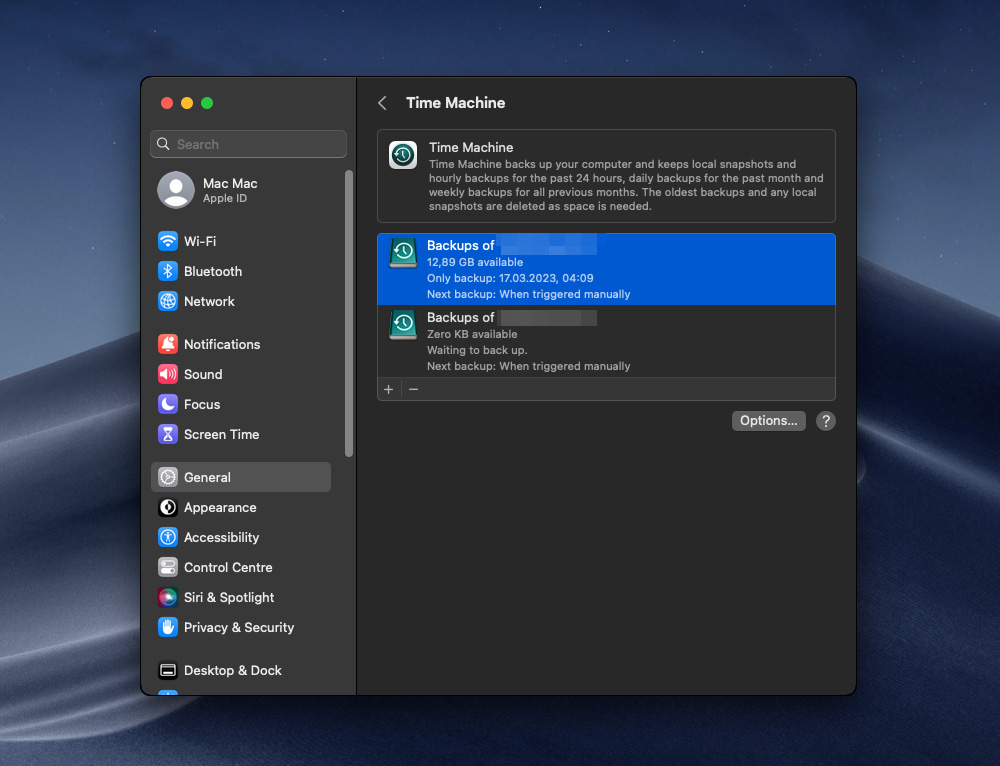Open Sound settings pane
Image resolution: width=1000 pixels, height=766 pixels.
click(x=241, y=374)
